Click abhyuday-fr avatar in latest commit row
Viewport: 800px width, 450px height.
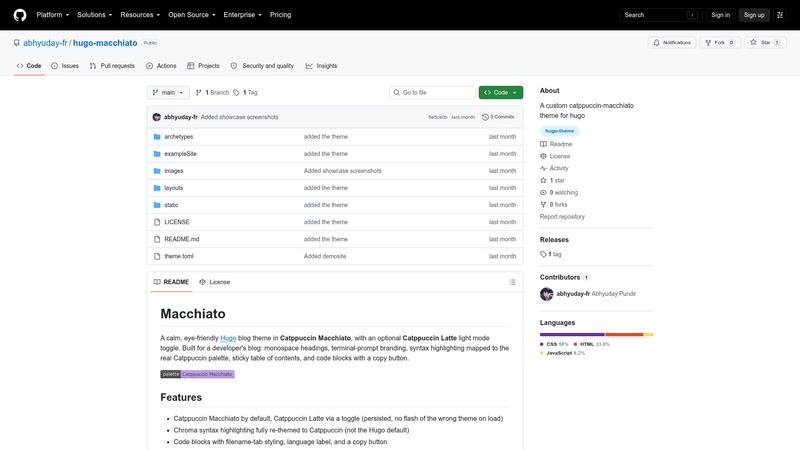point(157,117)
